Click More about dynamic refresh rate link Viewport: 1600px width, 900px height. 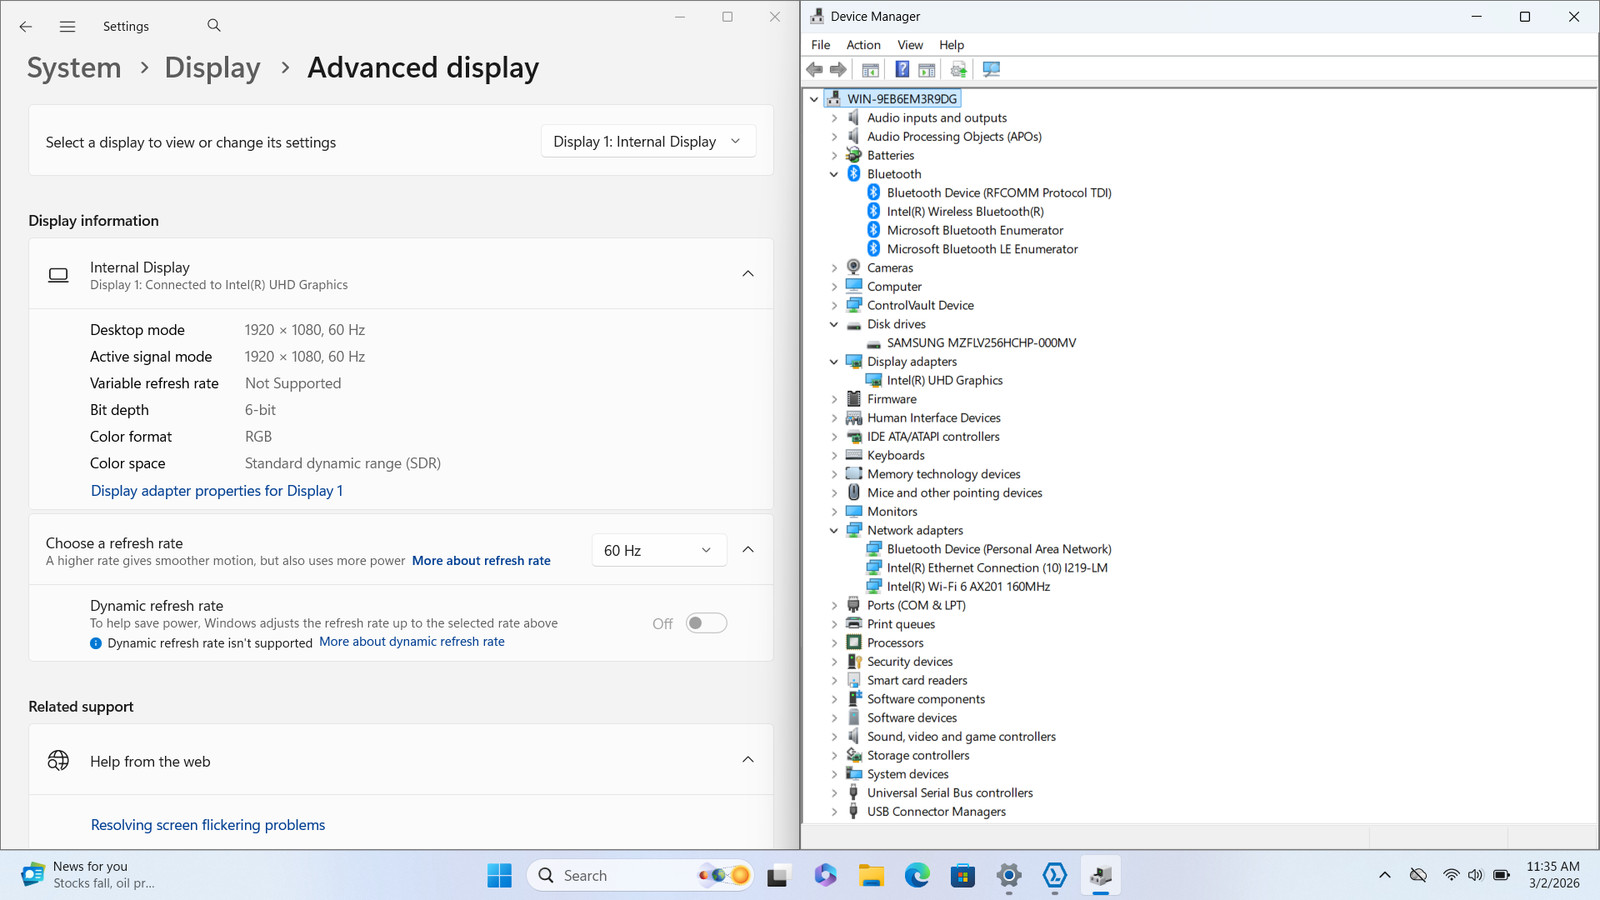coord(412,642)
